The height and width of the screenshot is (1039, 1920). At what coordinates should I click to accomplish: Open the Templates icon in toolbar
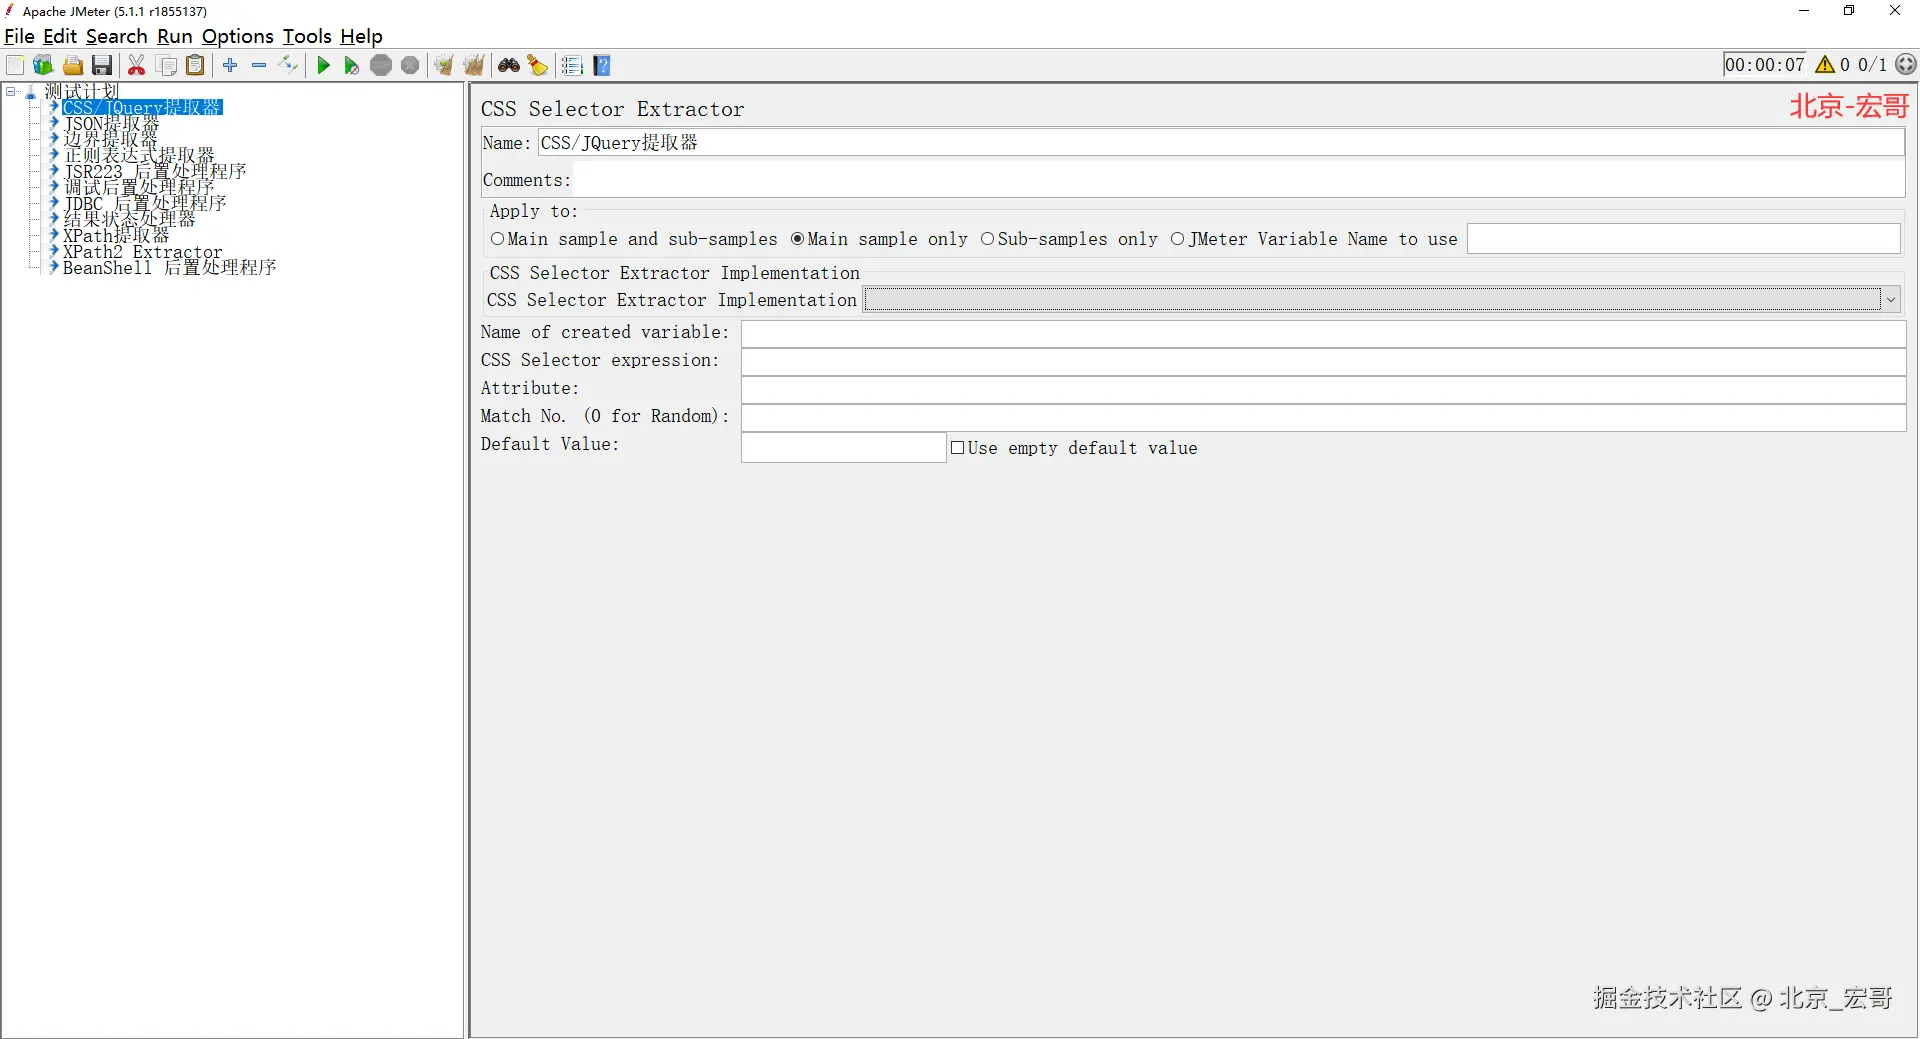43,65
